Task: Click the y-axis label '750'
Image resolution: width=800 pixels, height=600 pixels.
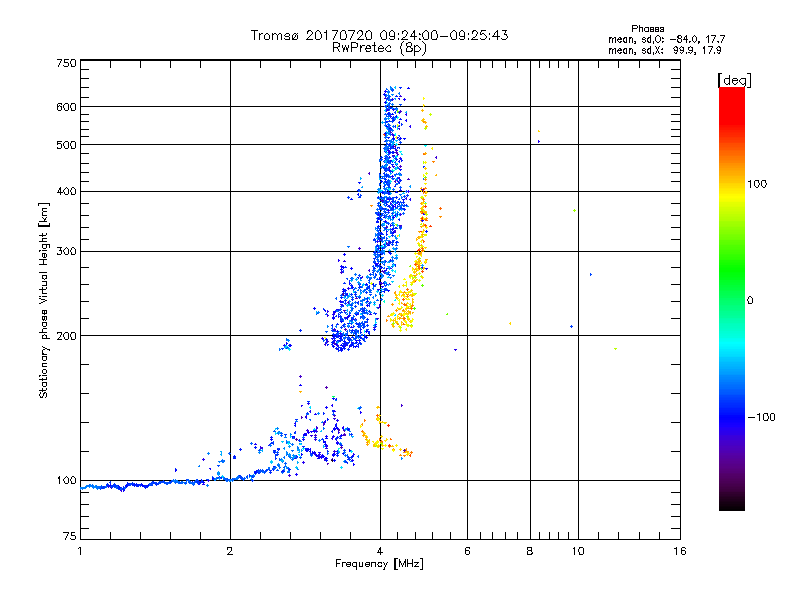Action: pos(66,63)
